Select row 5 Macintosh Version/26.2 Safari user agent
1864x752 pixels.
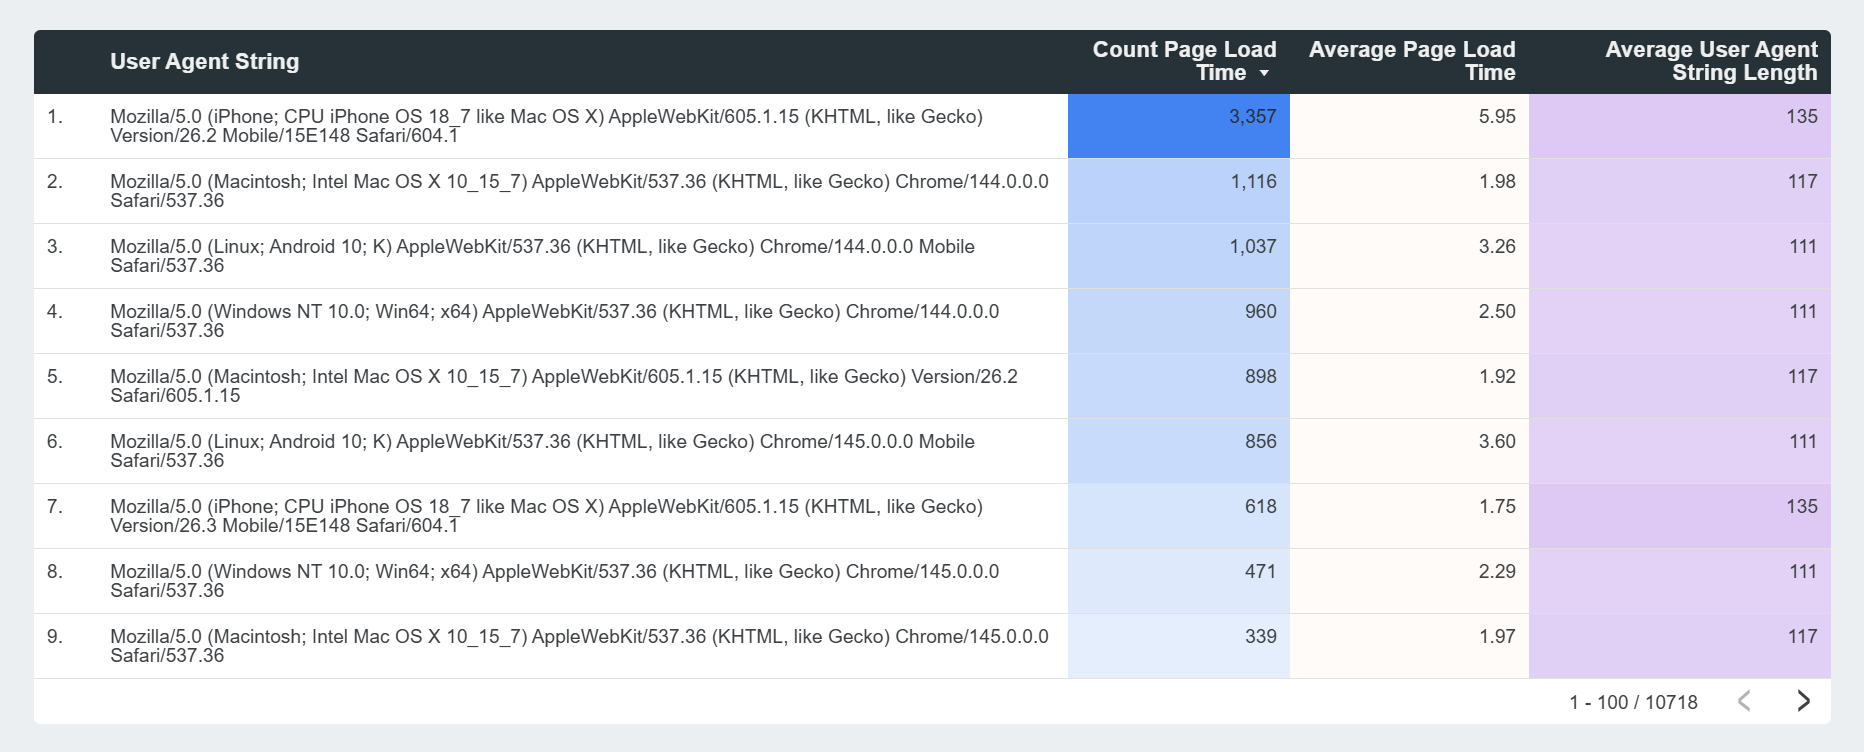tap(564, 386)
